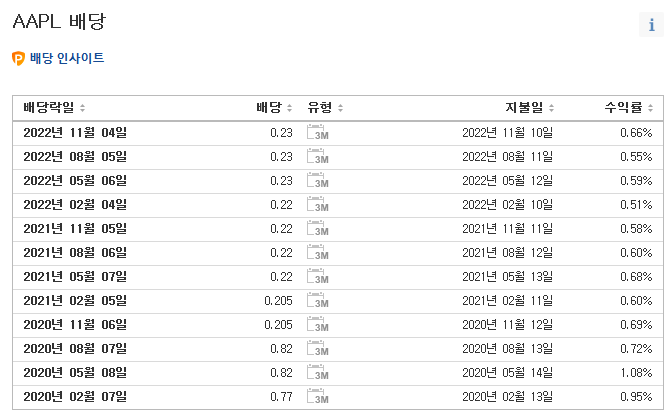Select ex-dividend date 2022년 05월 06일
Image resolution: width=670 pixels, height=414 pixels.
pos(75,181)
